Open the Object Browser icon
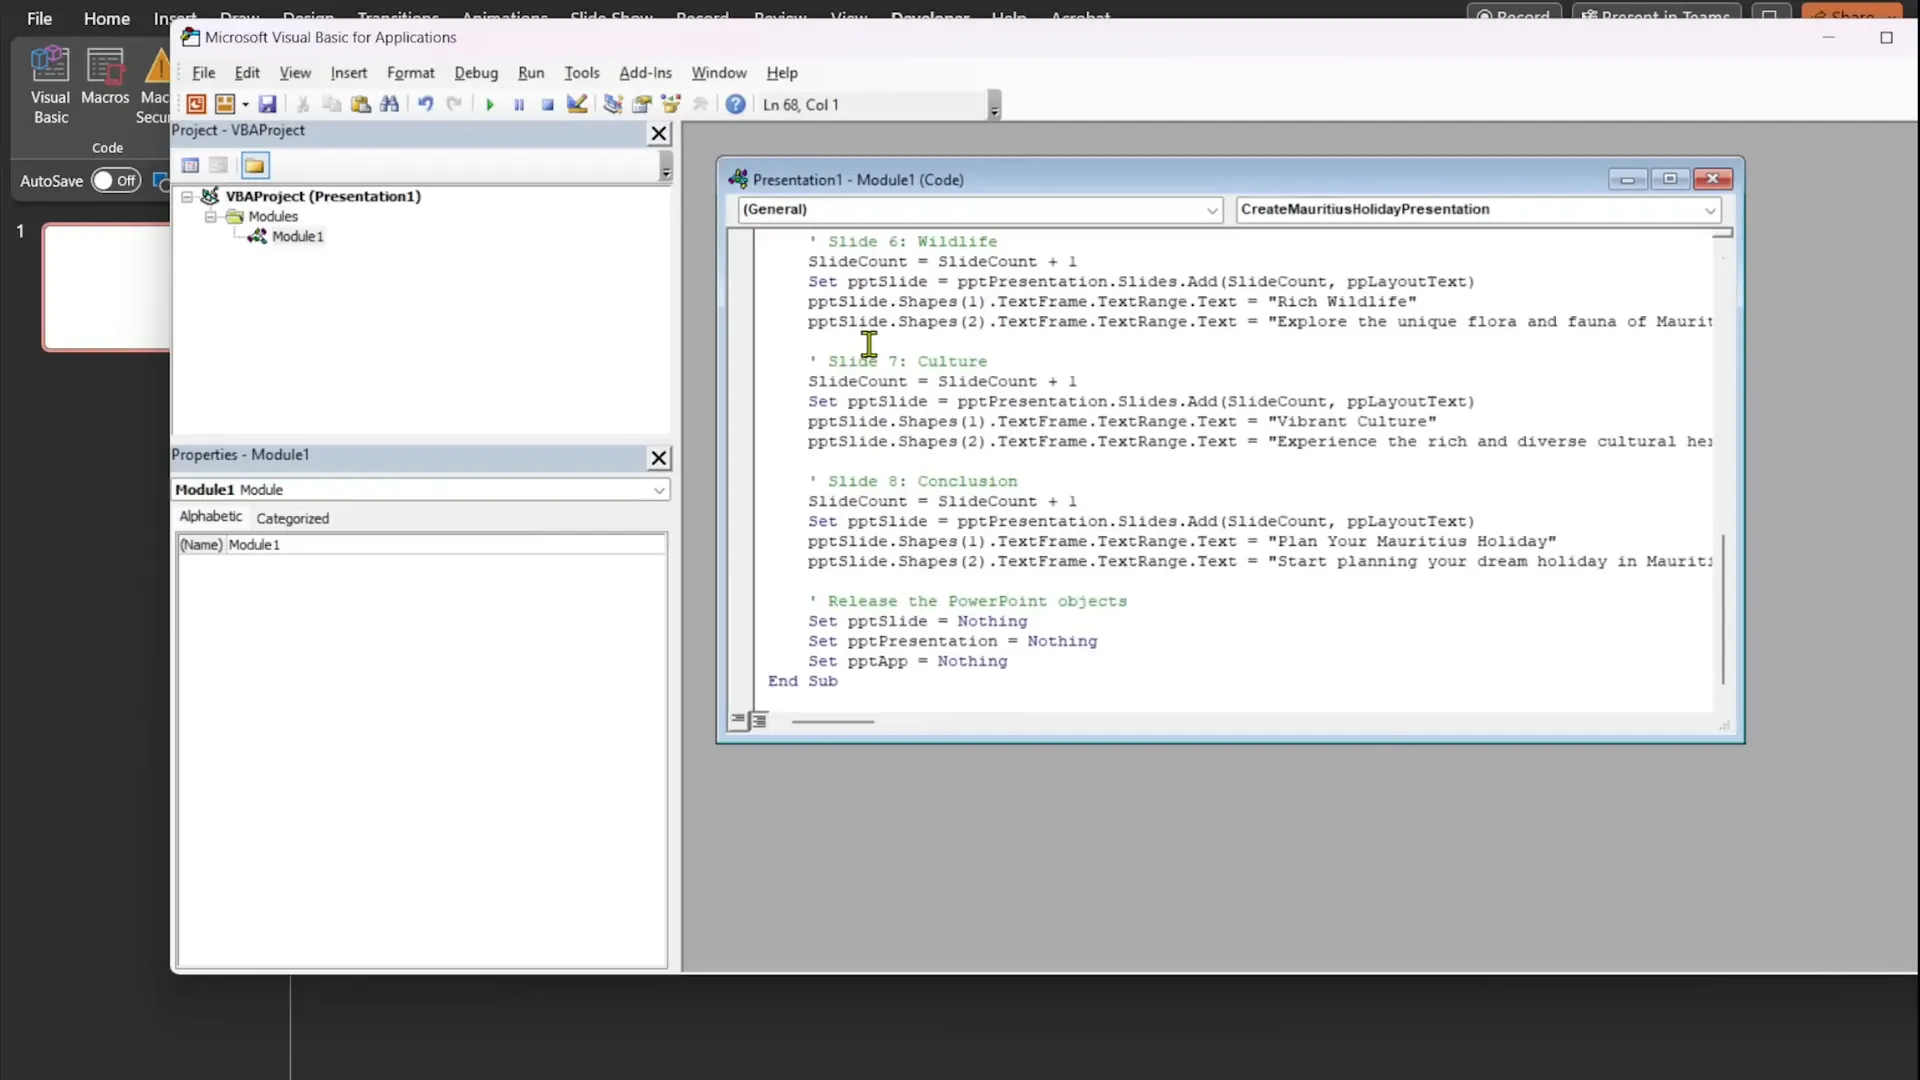 coord(671,104)
